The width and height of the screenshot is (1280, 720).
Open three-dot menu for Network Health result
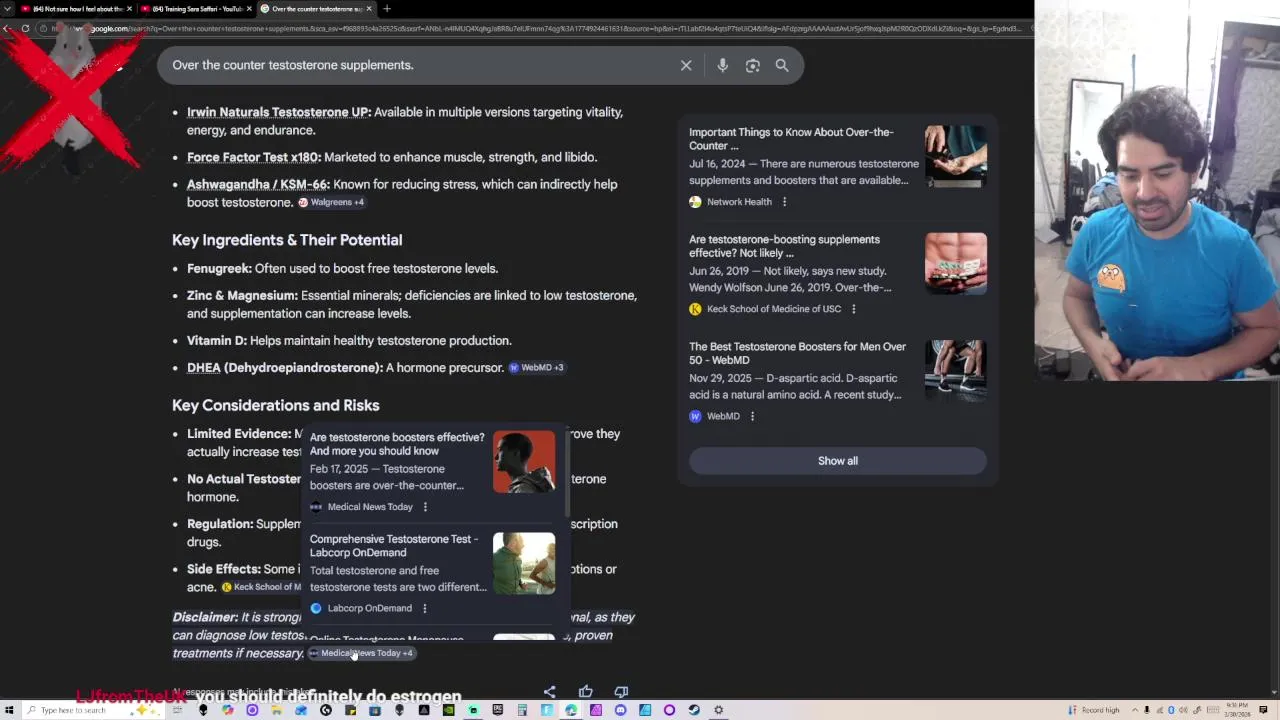784,202
